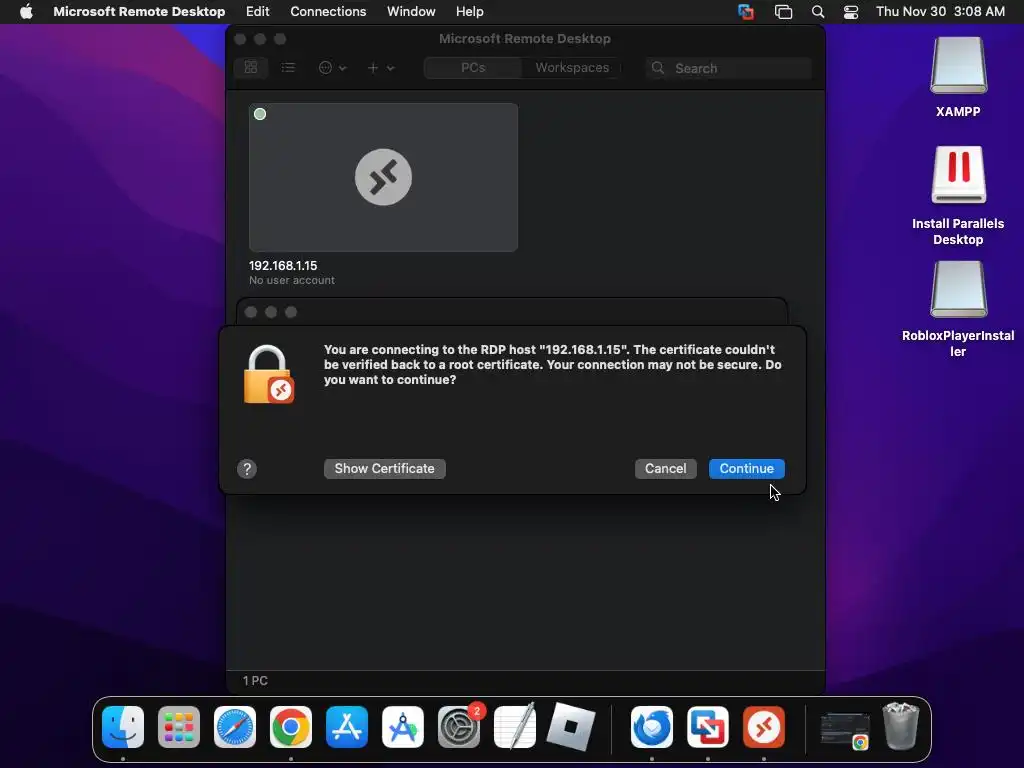
Task: Open Google Chrome from the Dock
Action: 291,727
